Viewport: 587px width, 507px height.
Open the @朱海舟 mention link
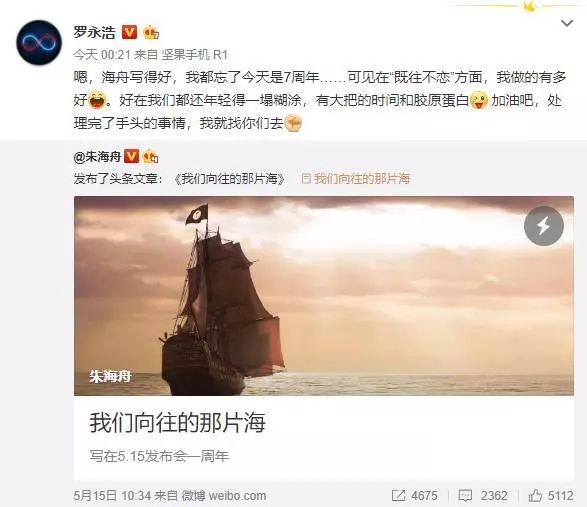[97, 157]
